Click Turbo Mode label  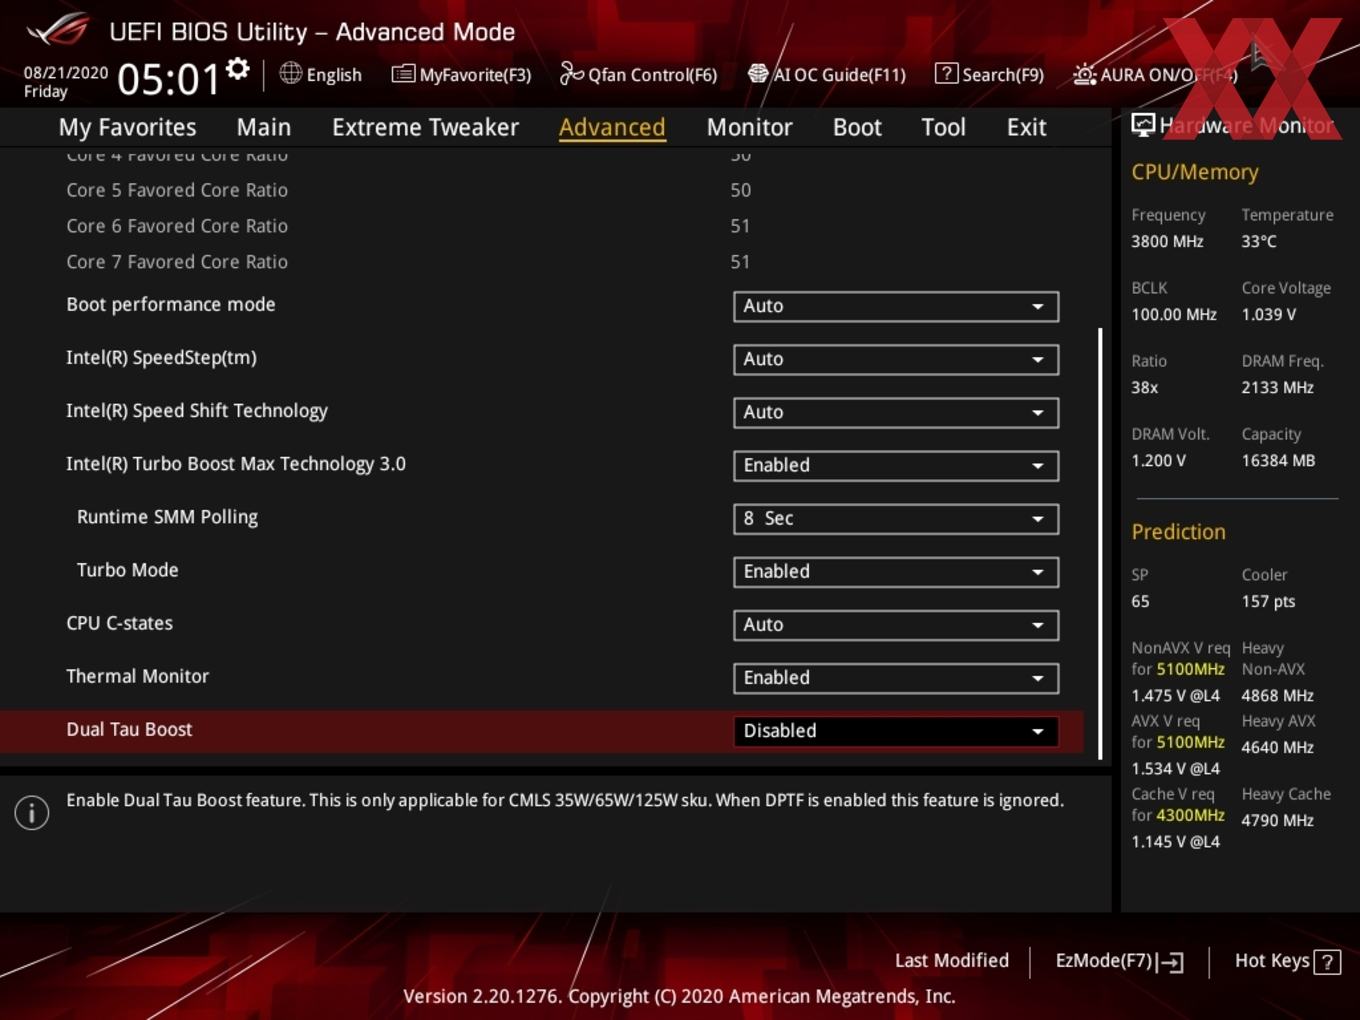pos(127,570)
